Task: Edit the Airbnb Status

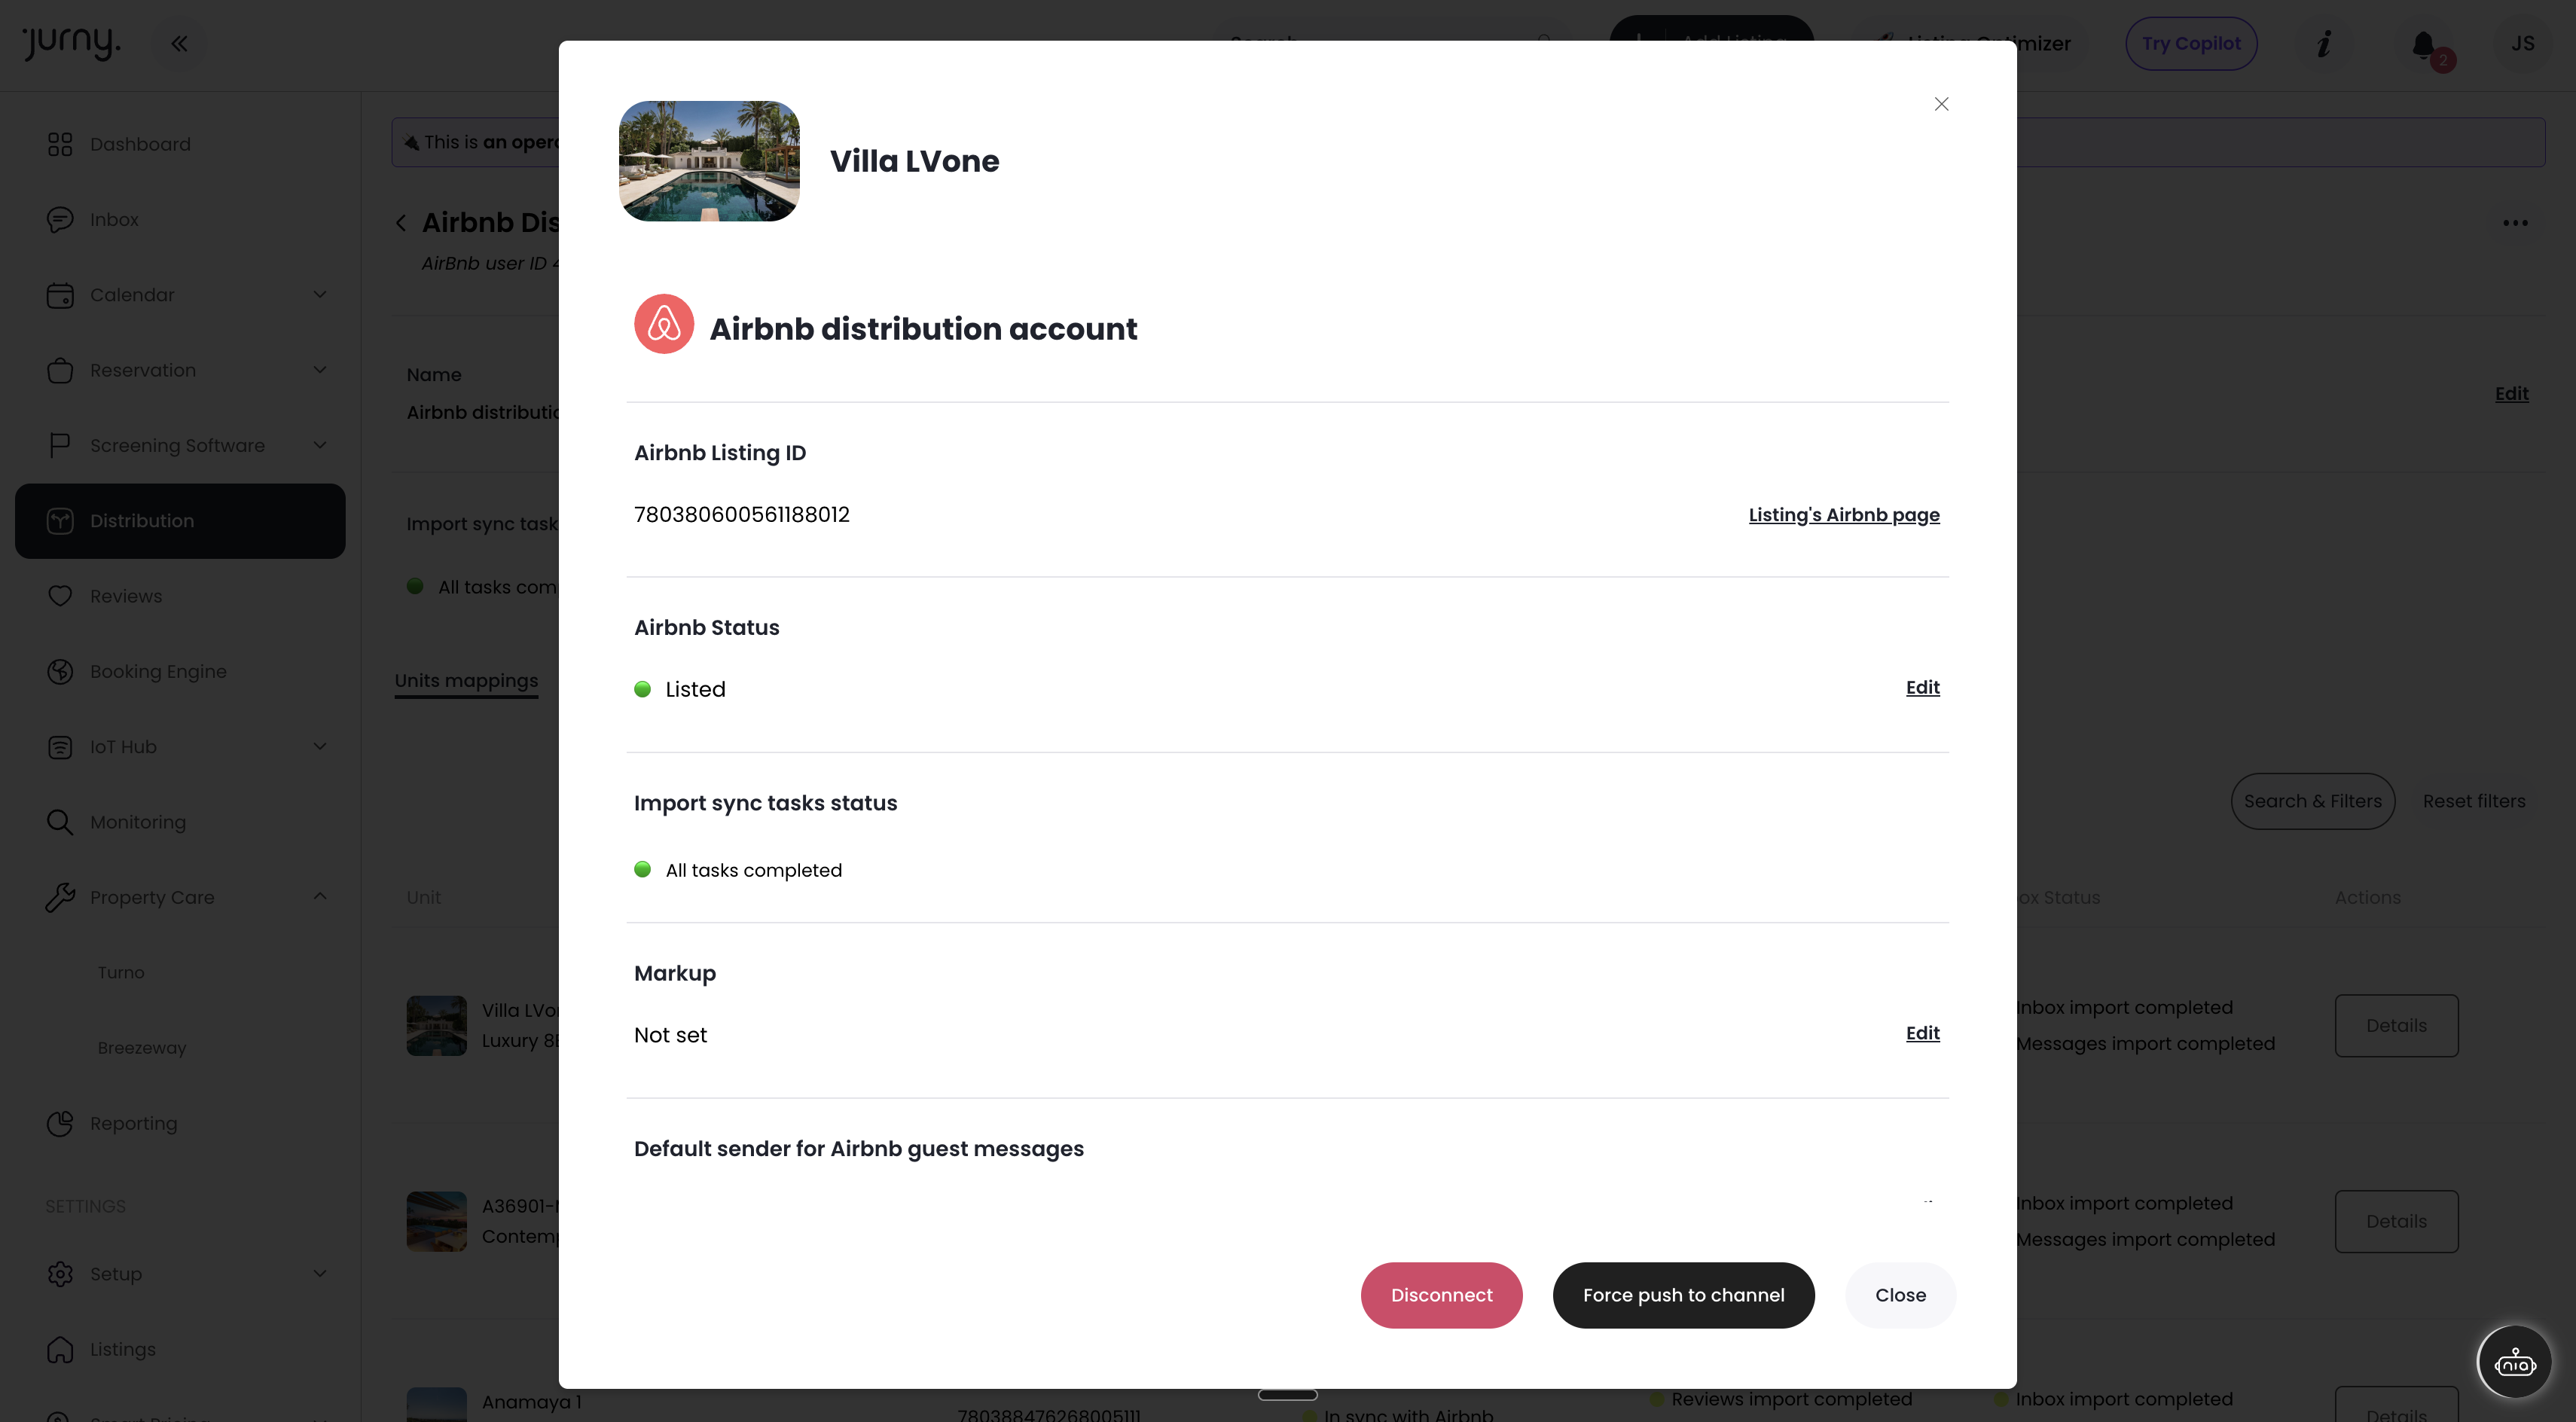Action: 1922,688
